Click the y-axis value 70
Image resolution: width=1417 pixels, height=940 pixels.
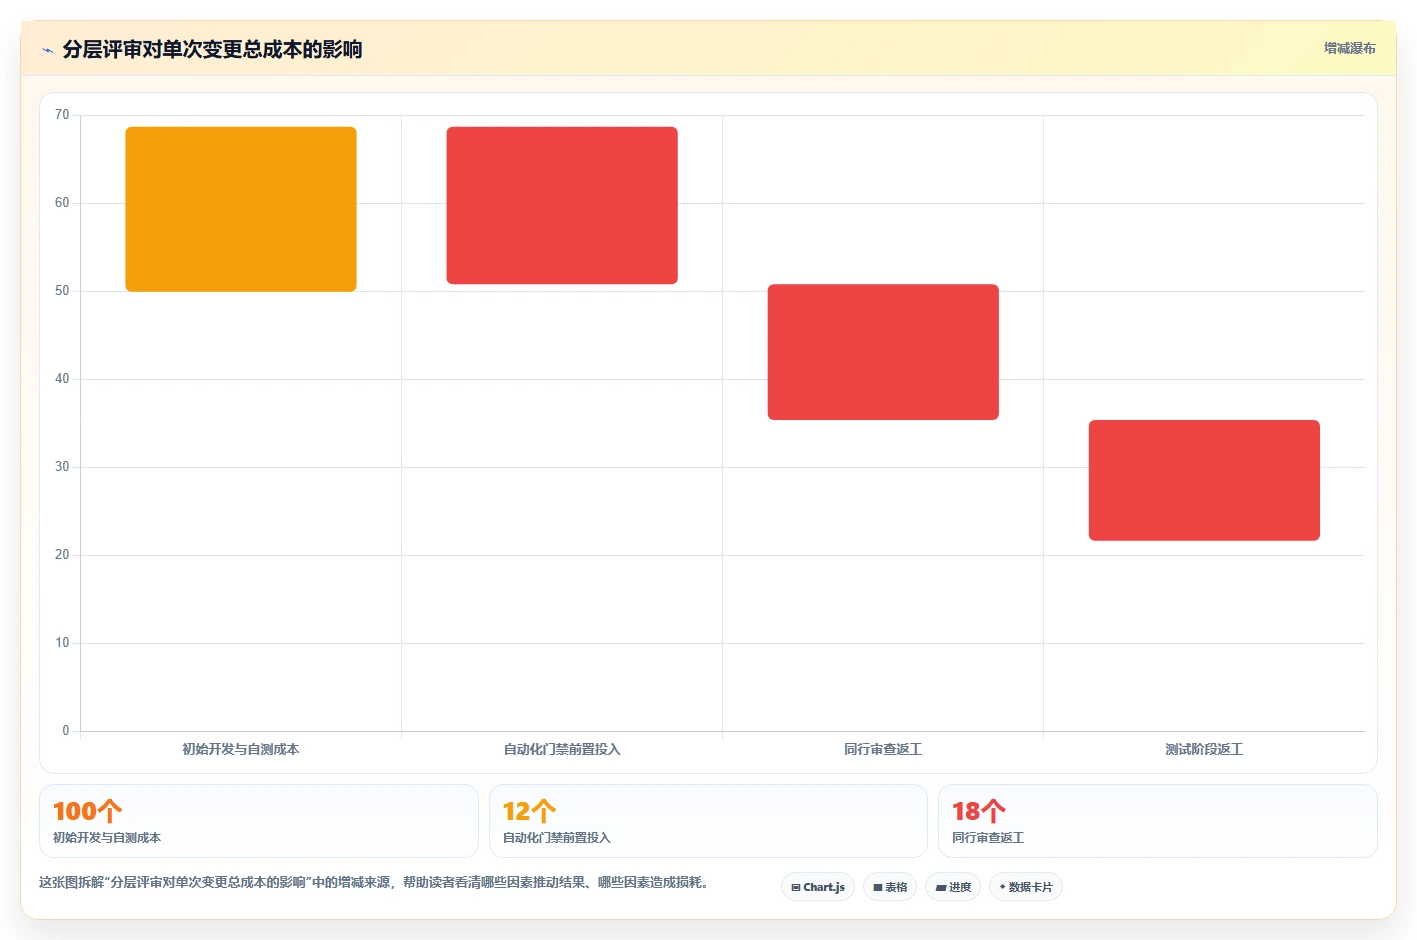62,115
